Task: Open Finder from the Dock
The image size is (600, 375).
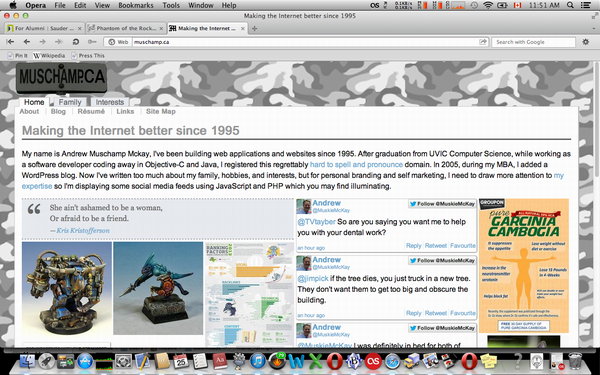Action: [x=27, y=361]
